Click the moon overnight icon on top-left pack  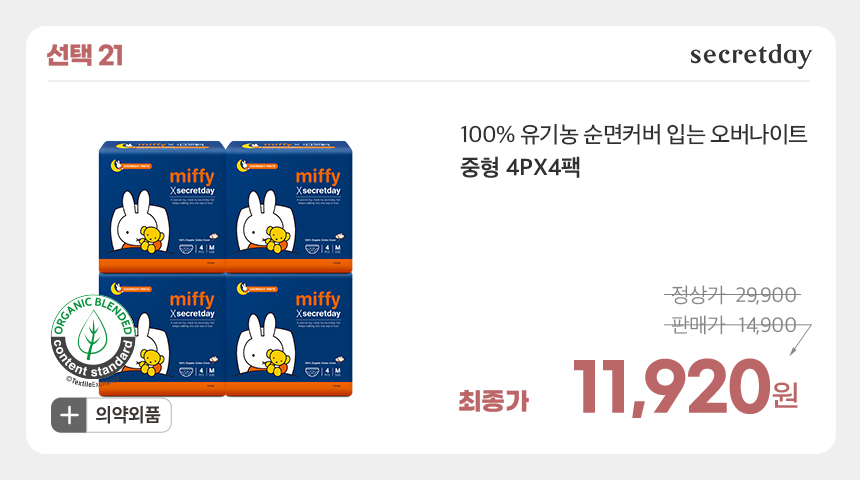point(116,165)
